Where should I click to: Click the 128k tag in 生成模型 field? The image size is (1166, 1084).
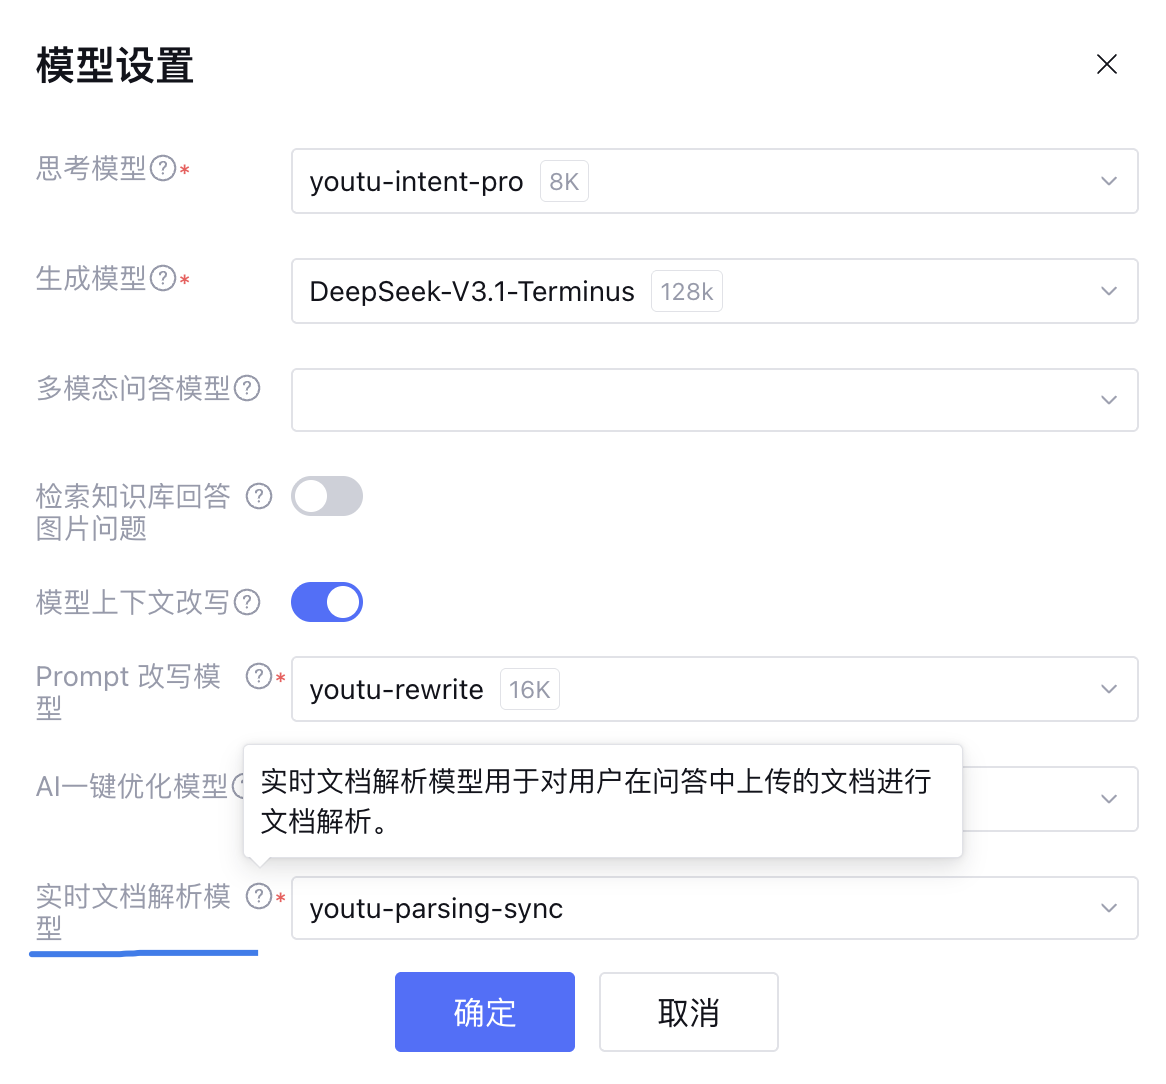point(687,292)
